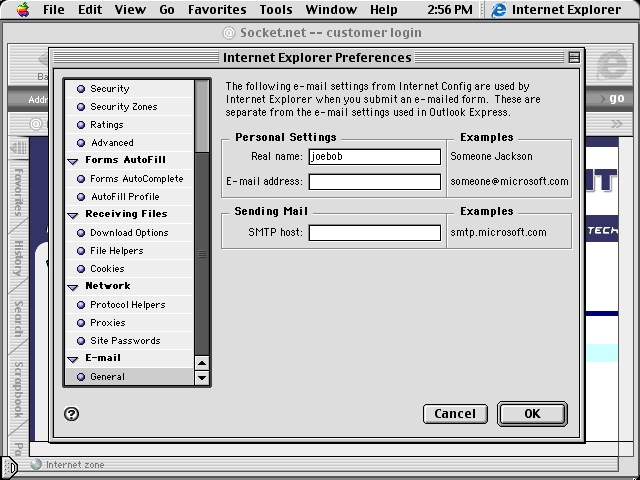Select the Security category
This screenshot has height=480, width=640.
click(129, 89)
